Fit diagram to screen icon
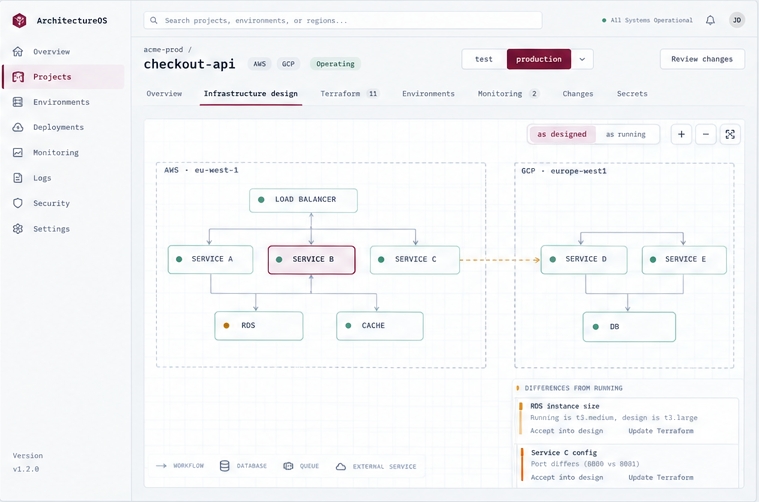Viewport: 759px width, 502px height. click(x=730, y=134)
